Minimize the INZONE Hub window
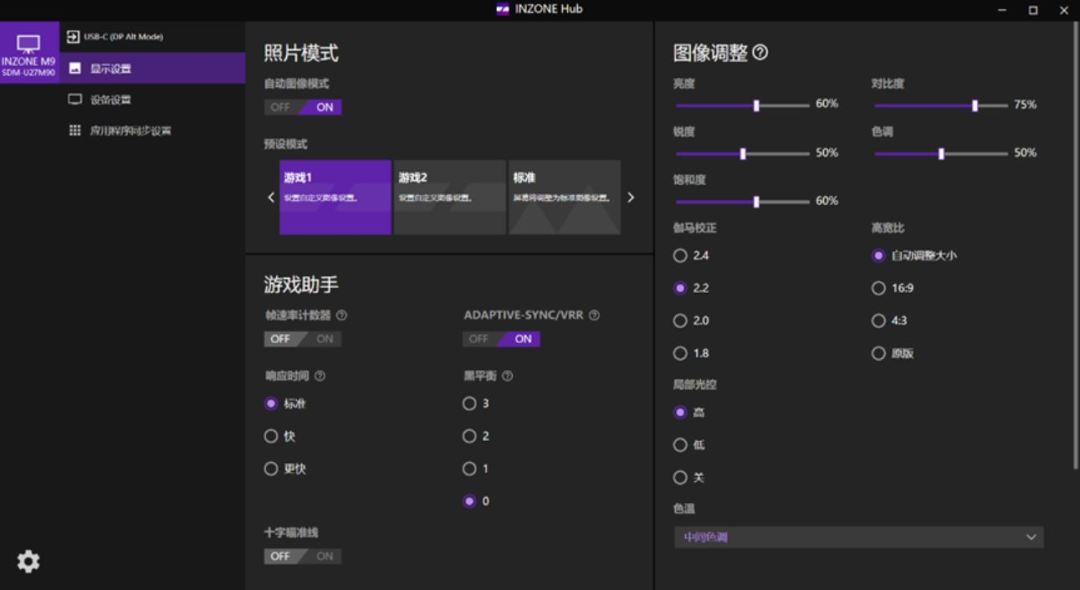Viewport: 1080px width, 590px height. point(1002,10)
